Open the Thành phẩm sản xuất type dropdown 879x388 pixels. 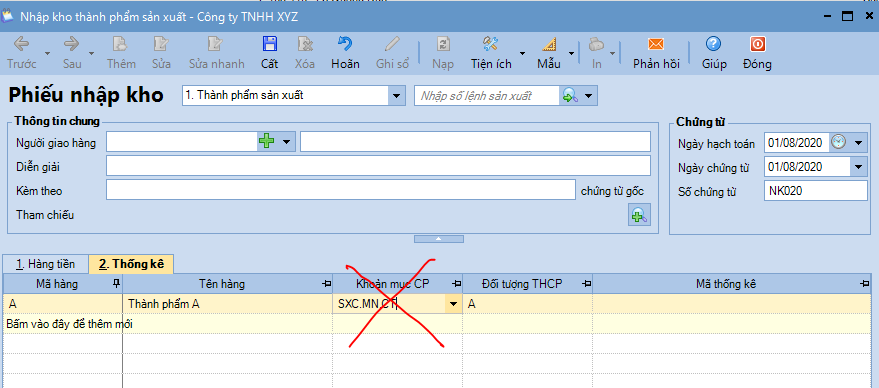click(x=397, y=96)
